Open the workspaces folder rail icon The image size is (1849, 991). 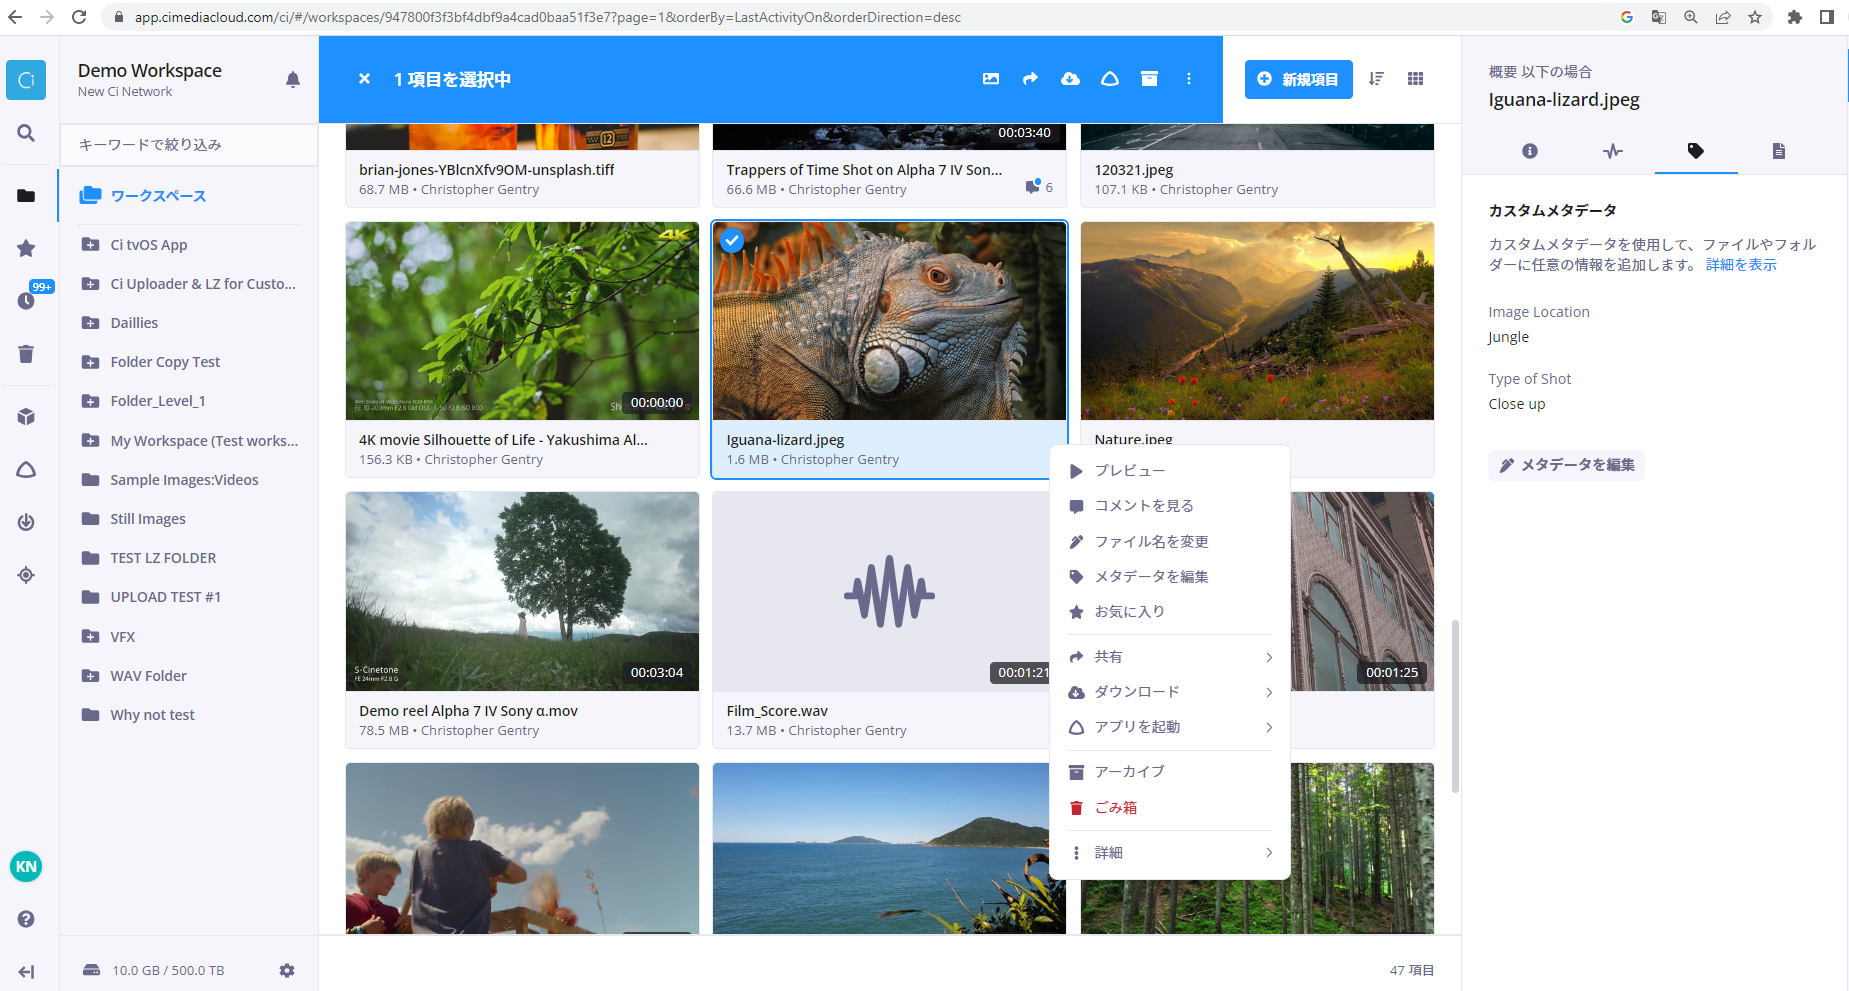[26, 196]
